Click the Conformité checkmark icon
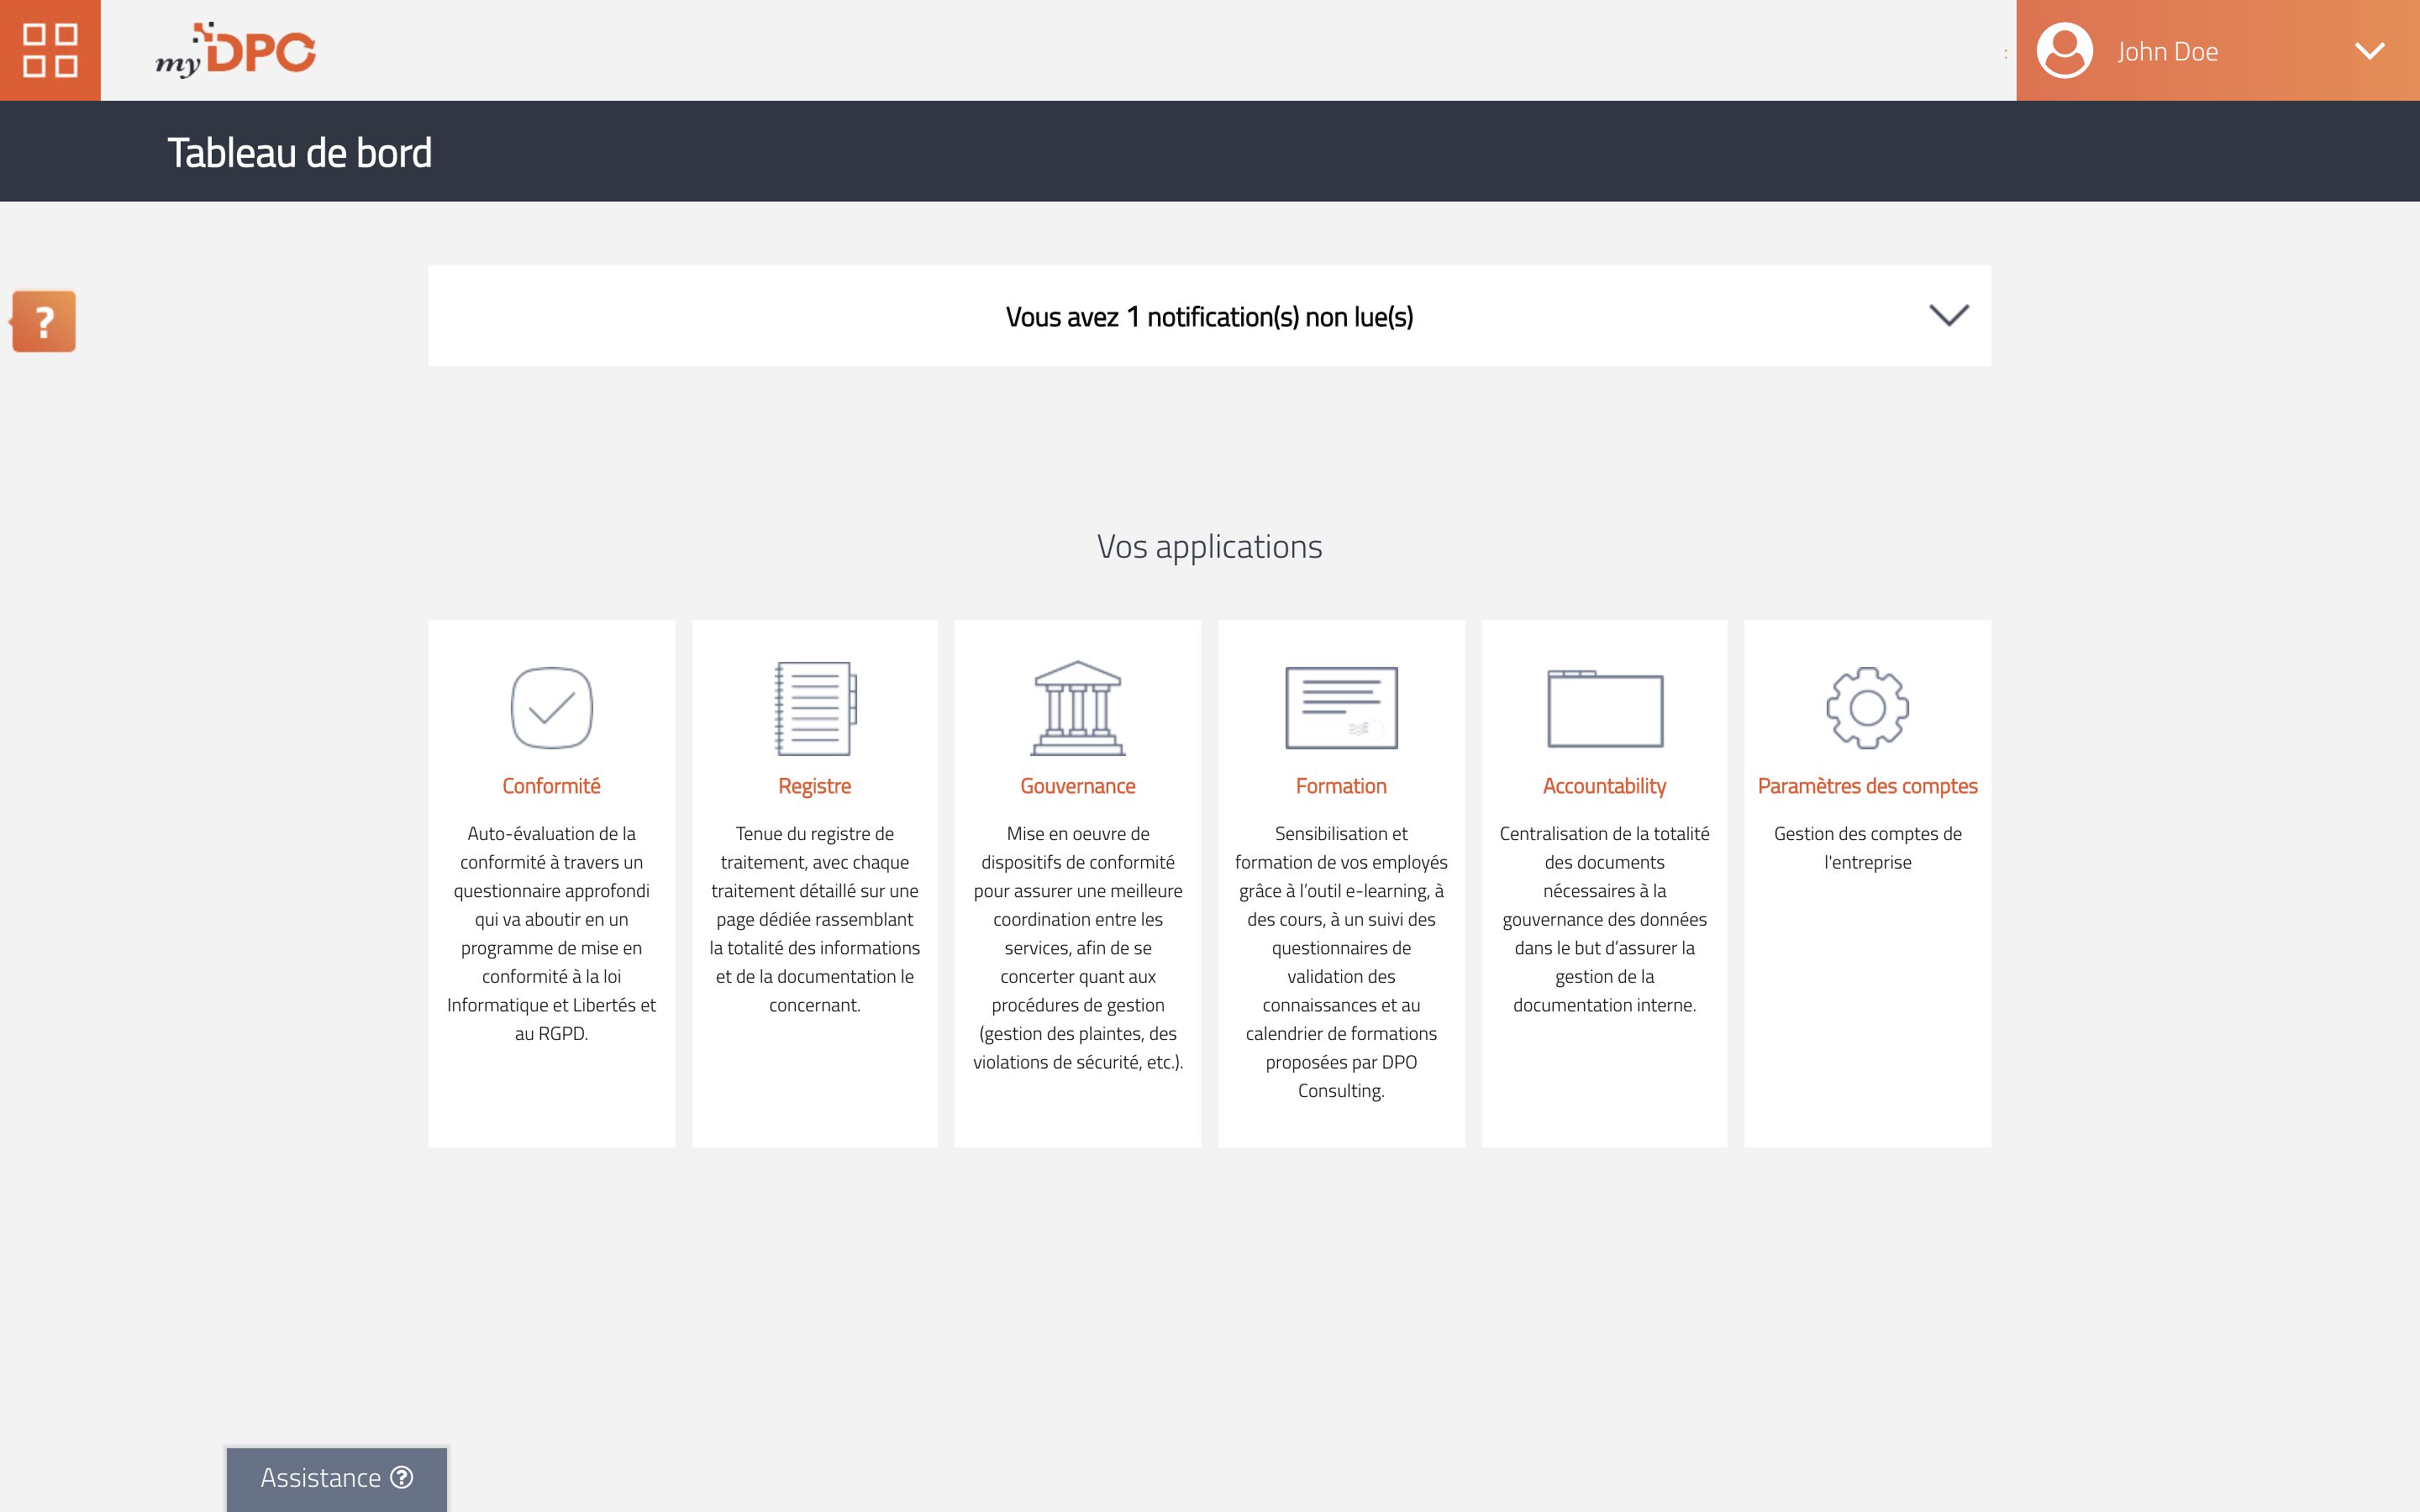 (x=552, y=709)
